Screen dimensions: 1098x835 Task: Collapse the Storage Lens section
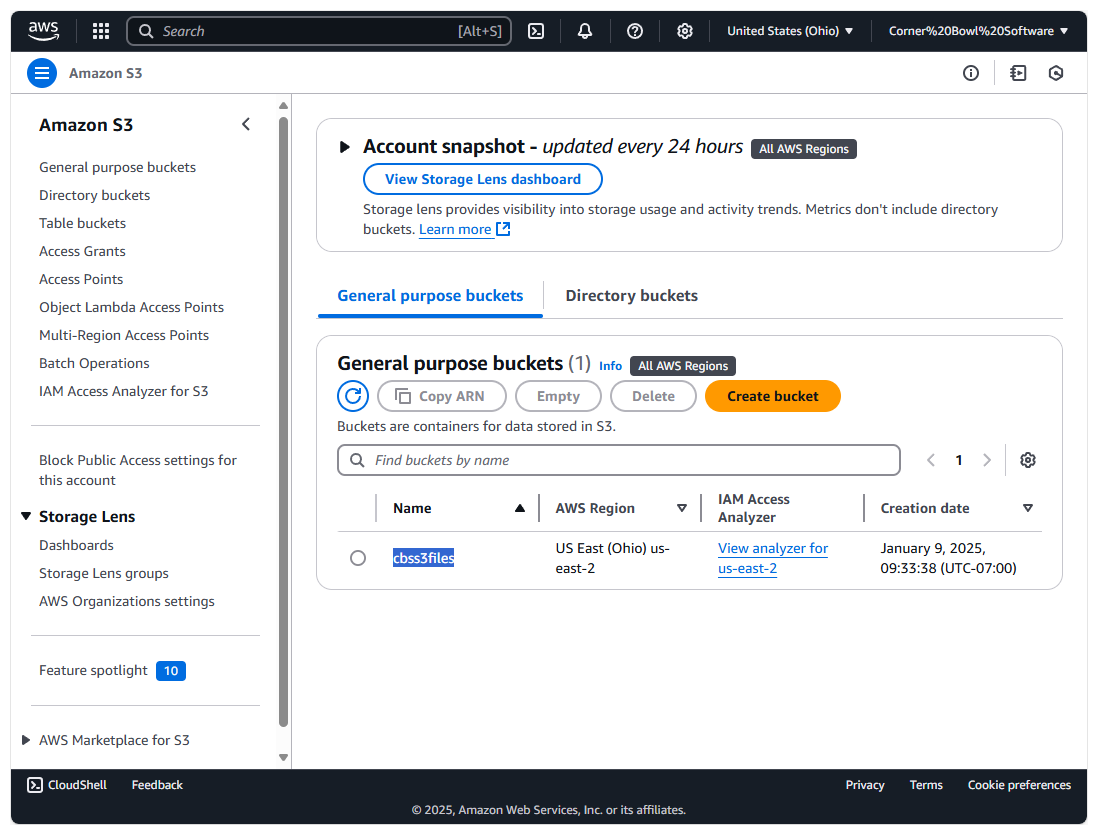pos(26,517)
